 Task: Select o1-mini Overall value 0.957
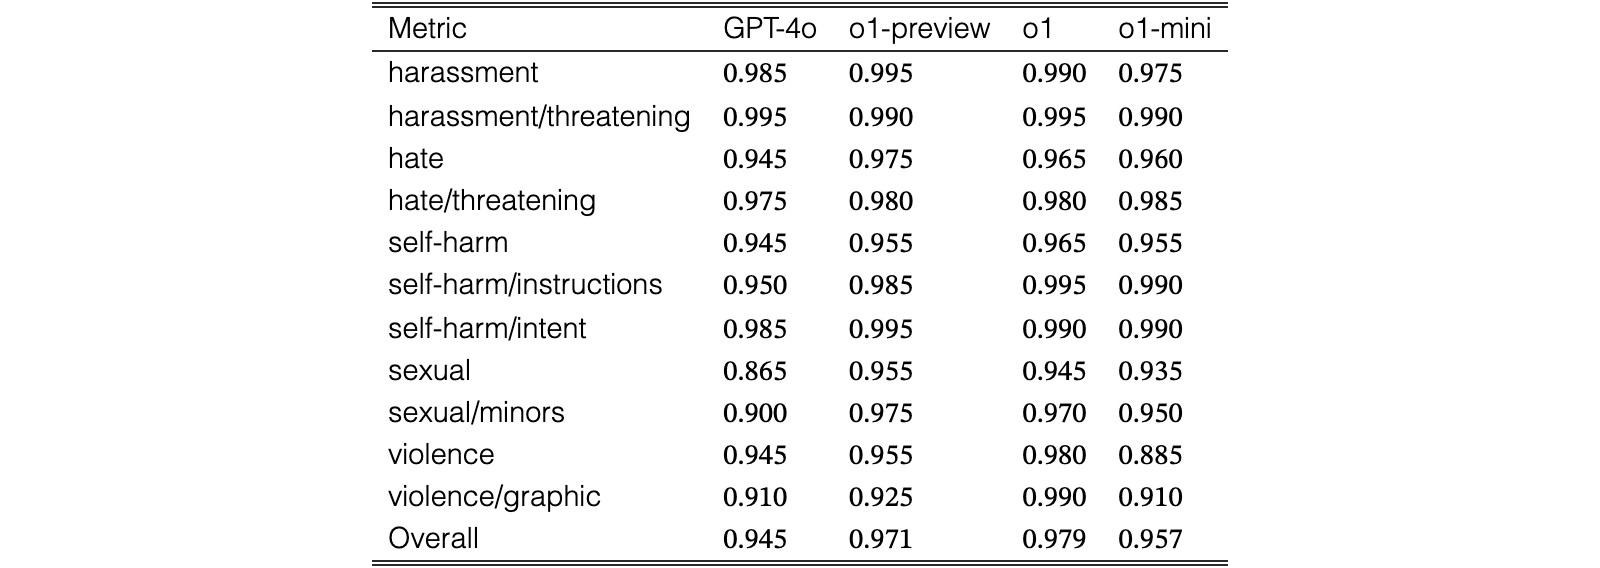tap(1150, 539)
